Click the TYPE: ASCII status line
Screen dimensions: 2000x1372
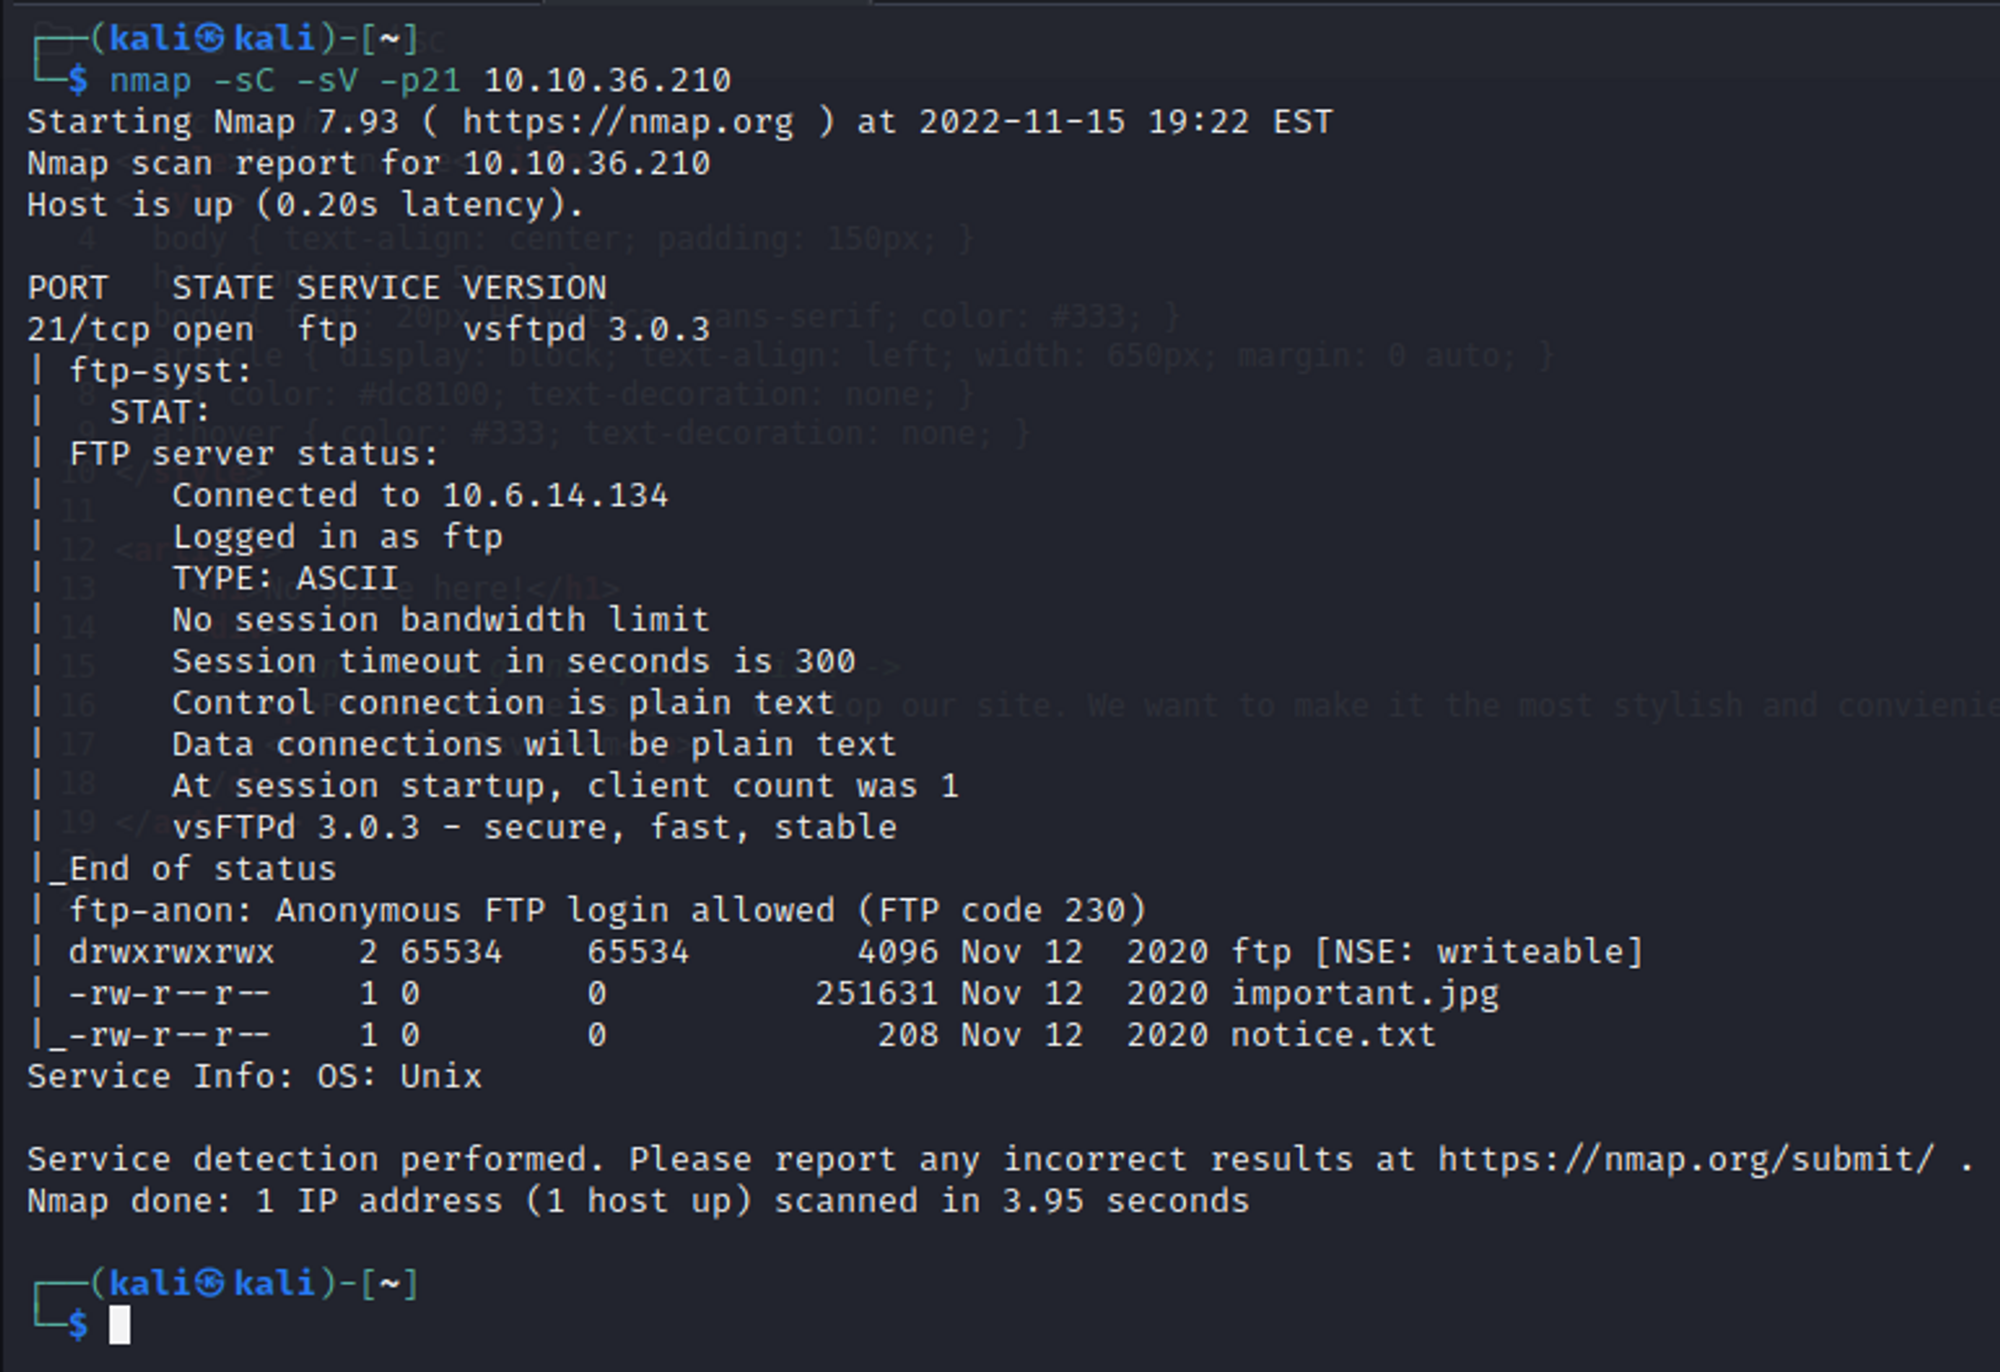click(x=285, y=578)
